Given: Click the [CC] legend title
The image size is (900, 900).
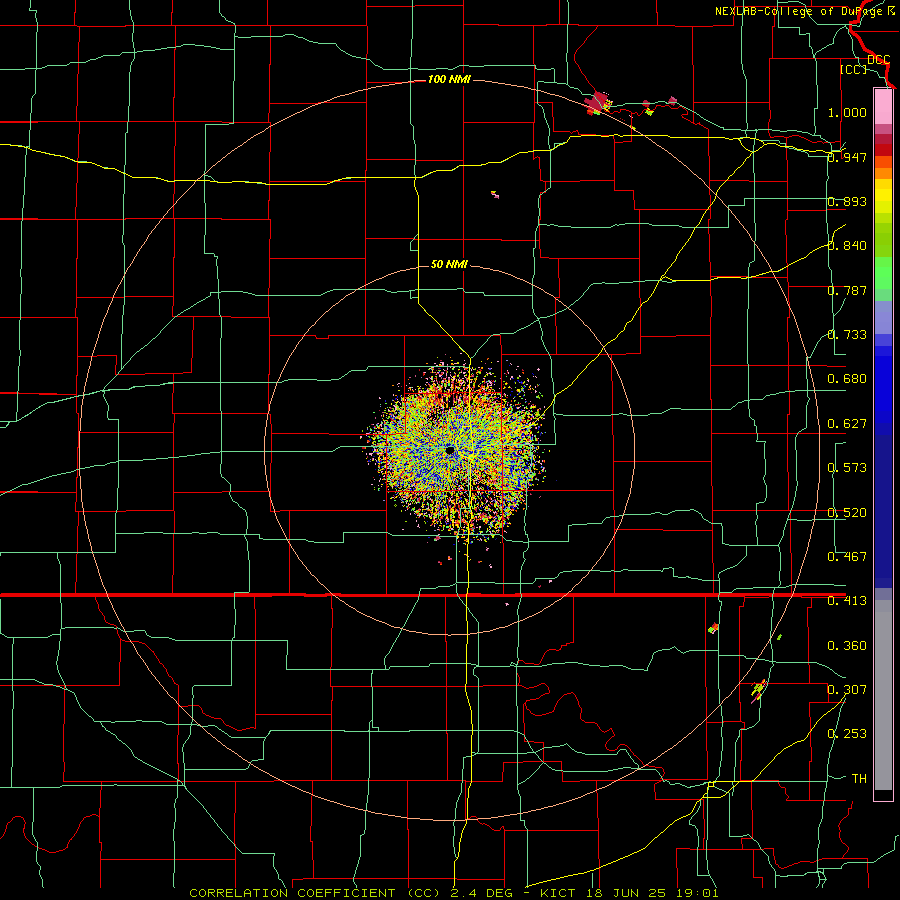Looking at the screenshot, I should coord(854,69).
